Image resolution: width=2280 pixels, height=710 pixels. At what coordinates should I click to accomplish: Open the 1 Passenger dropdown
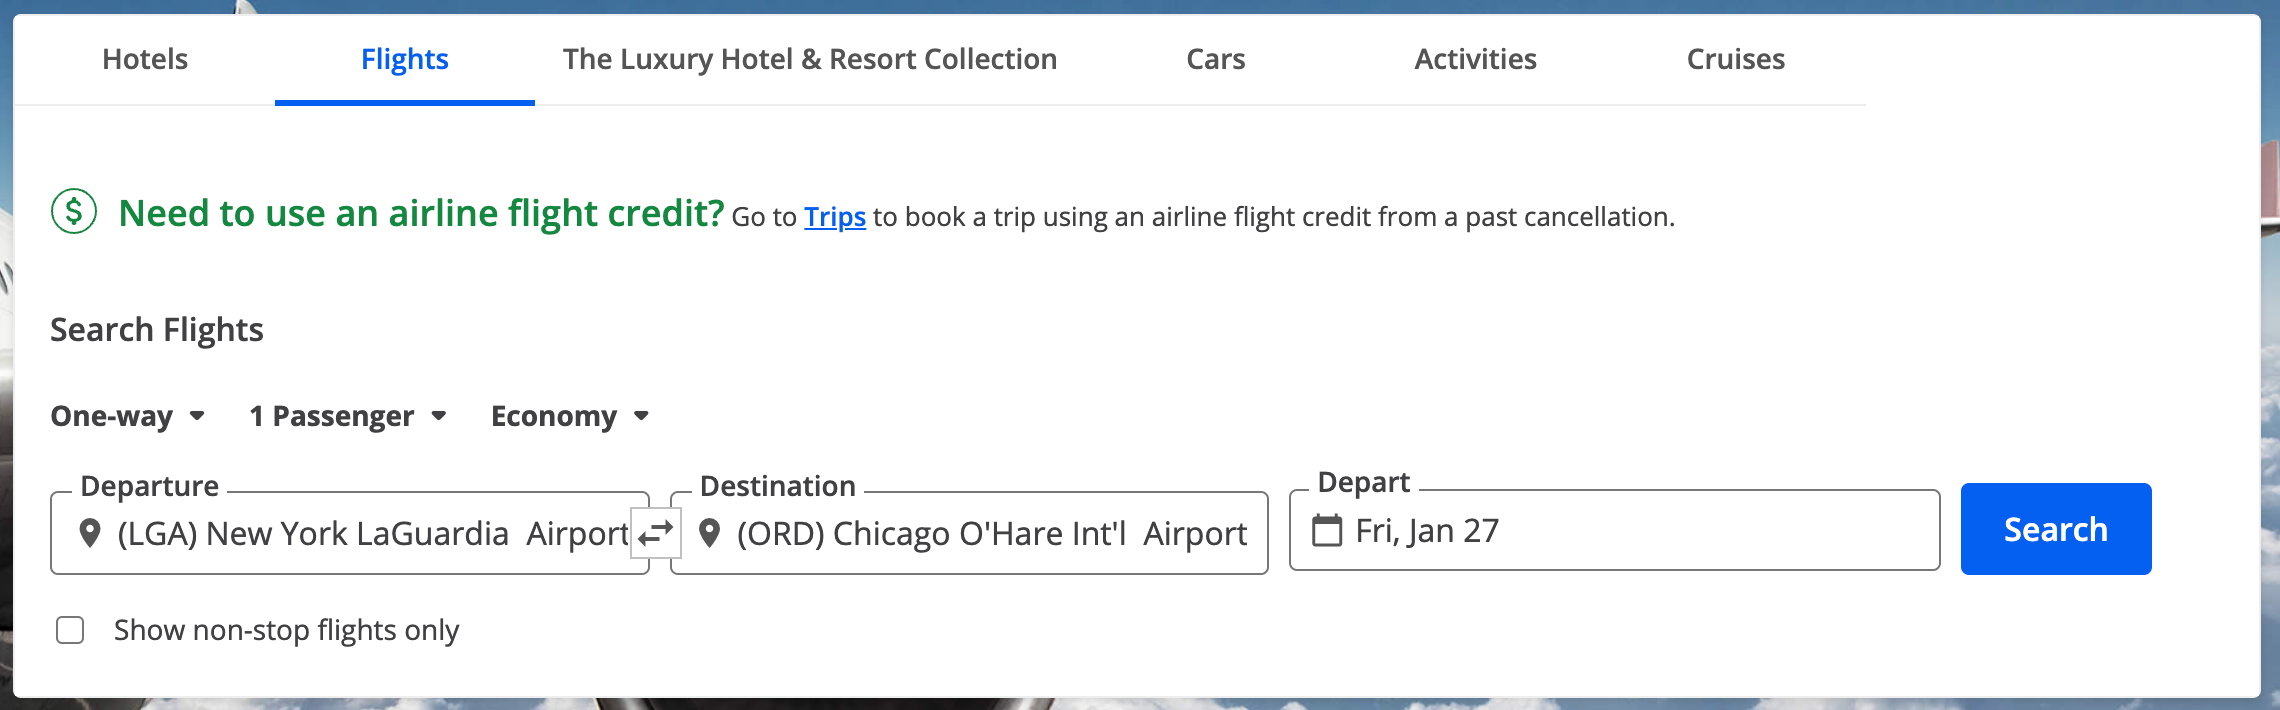348,416
